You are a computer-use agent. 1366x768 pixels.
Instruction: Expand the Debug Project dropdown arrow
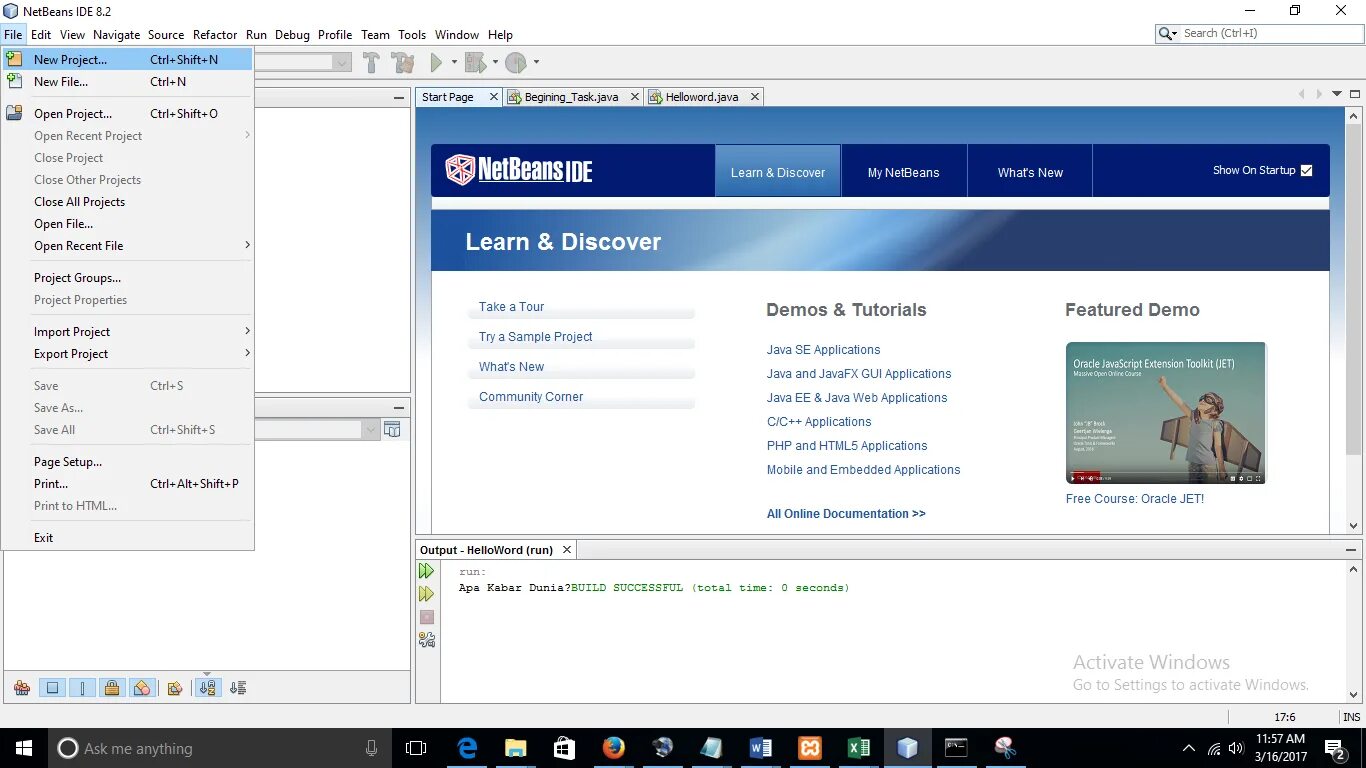point(495,63)
